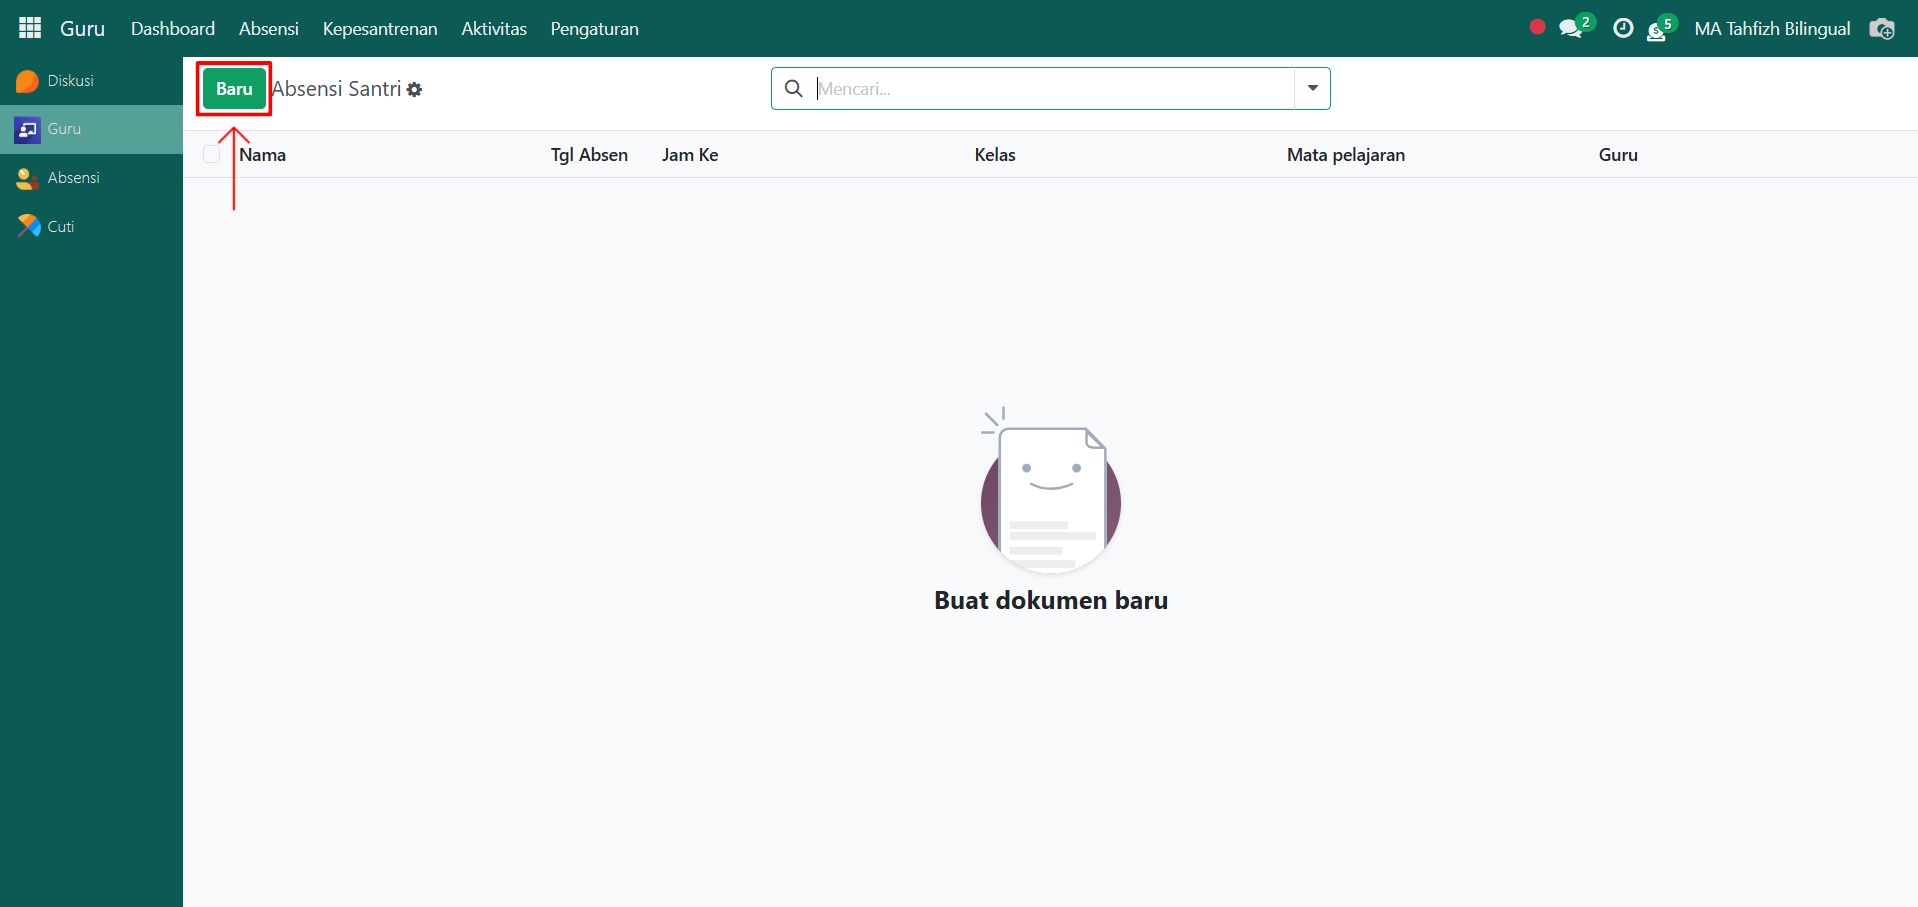This screenshot has height=907, width=1918.
Task: Click the magnifier search icon
Action: pyautogui.click(x=794, y=89)
